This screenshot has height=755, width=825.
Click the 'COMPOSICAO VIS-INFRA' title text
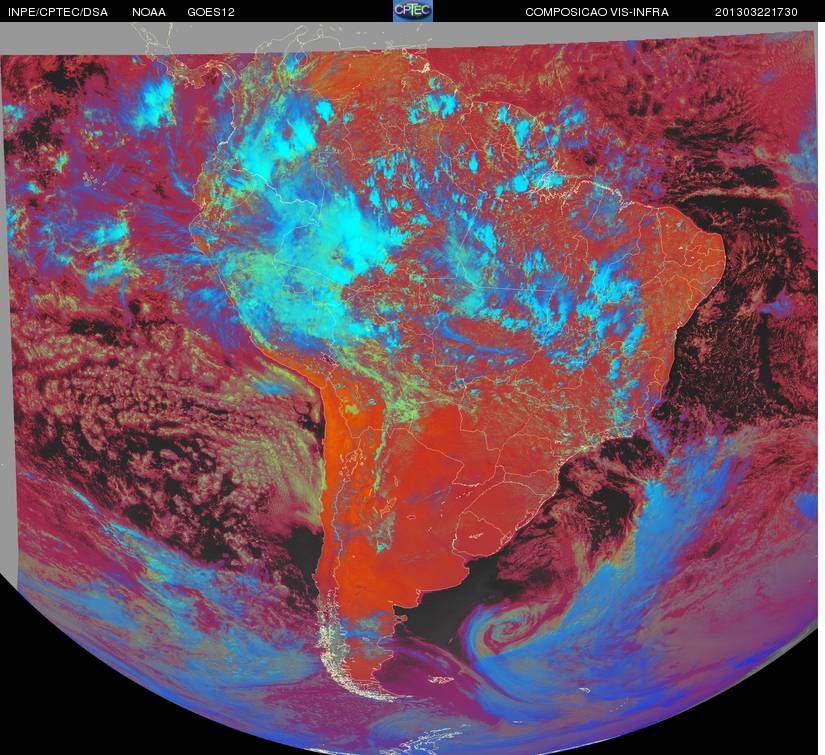[x=597, y=12]
